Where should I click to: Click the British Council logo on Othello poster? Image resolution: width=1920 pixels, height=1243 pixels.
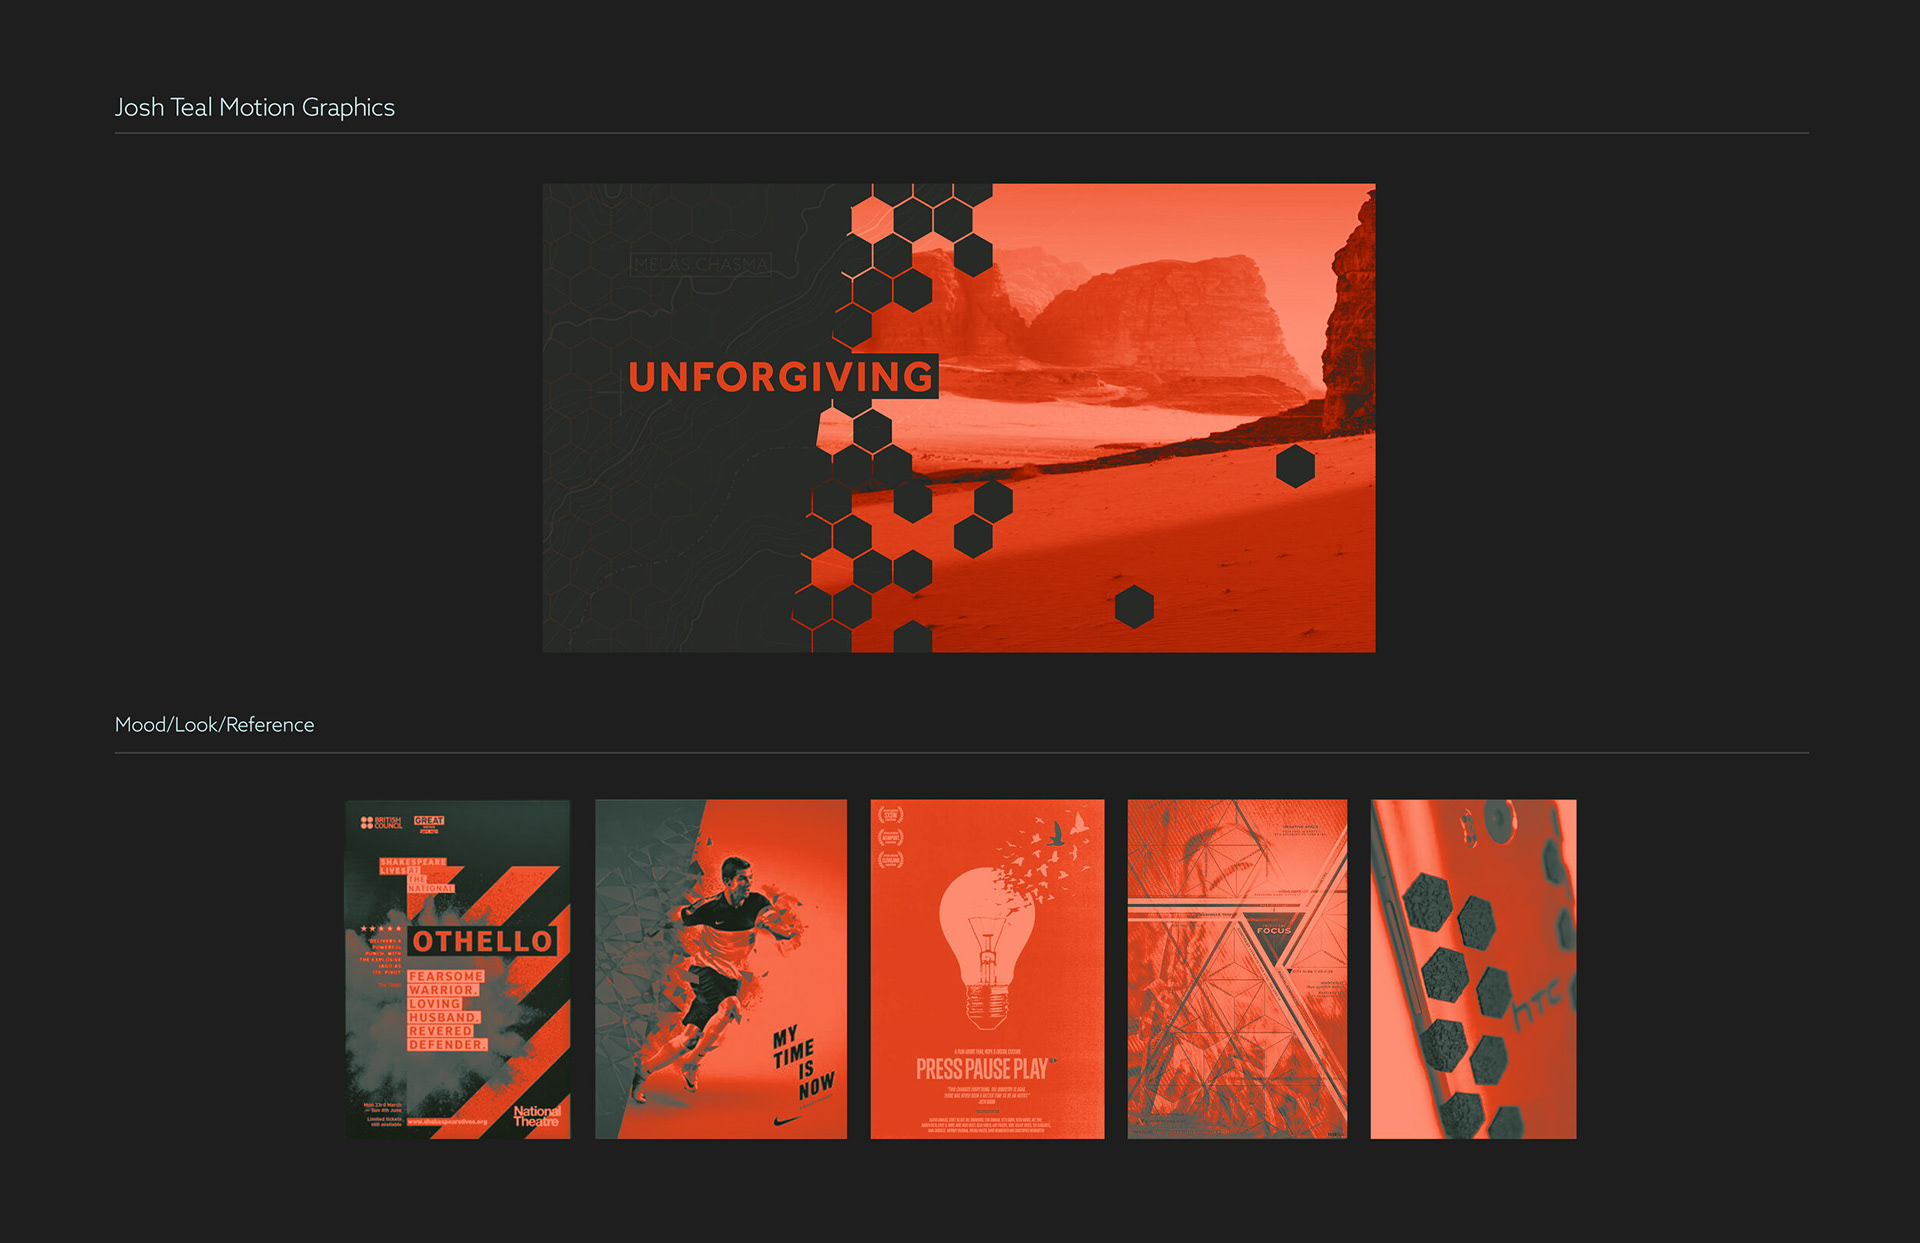tap(381, 823)
